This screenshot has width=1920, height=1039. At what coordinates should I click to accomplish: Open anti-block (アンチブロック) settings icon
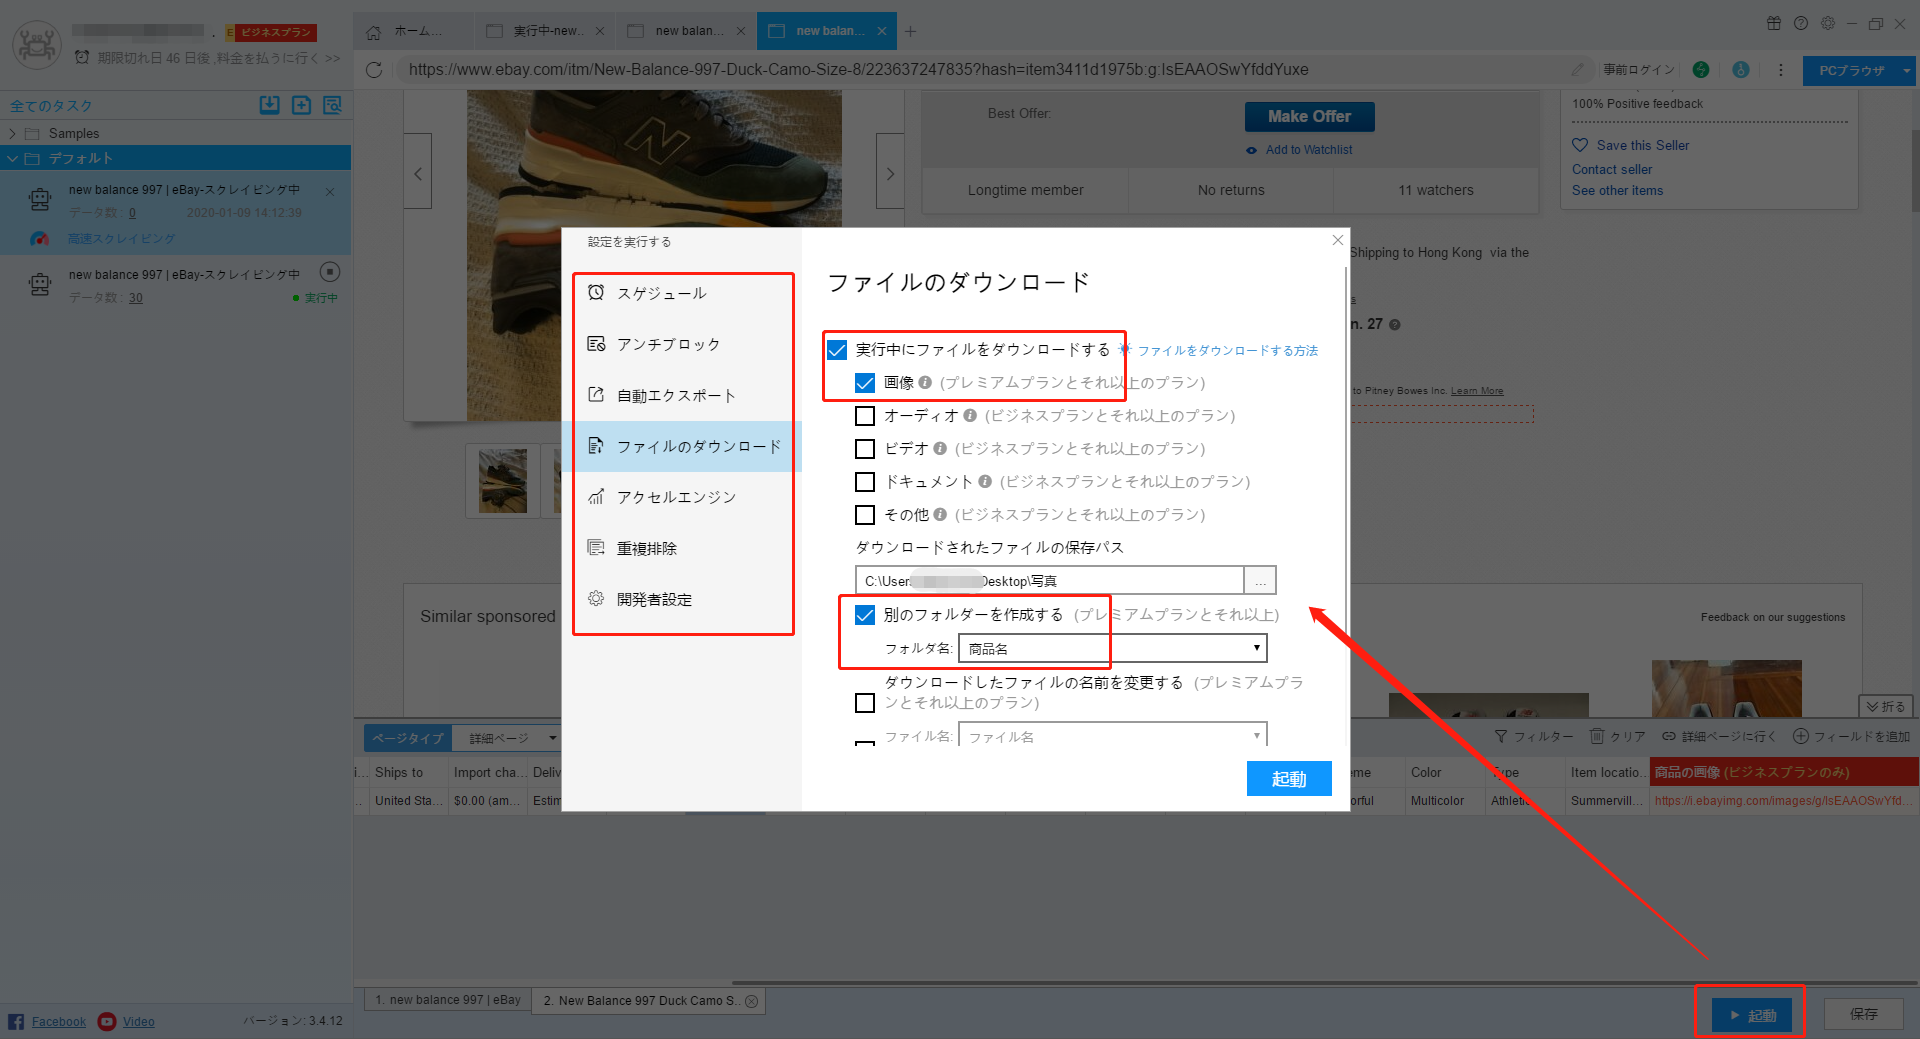(596, 344)
